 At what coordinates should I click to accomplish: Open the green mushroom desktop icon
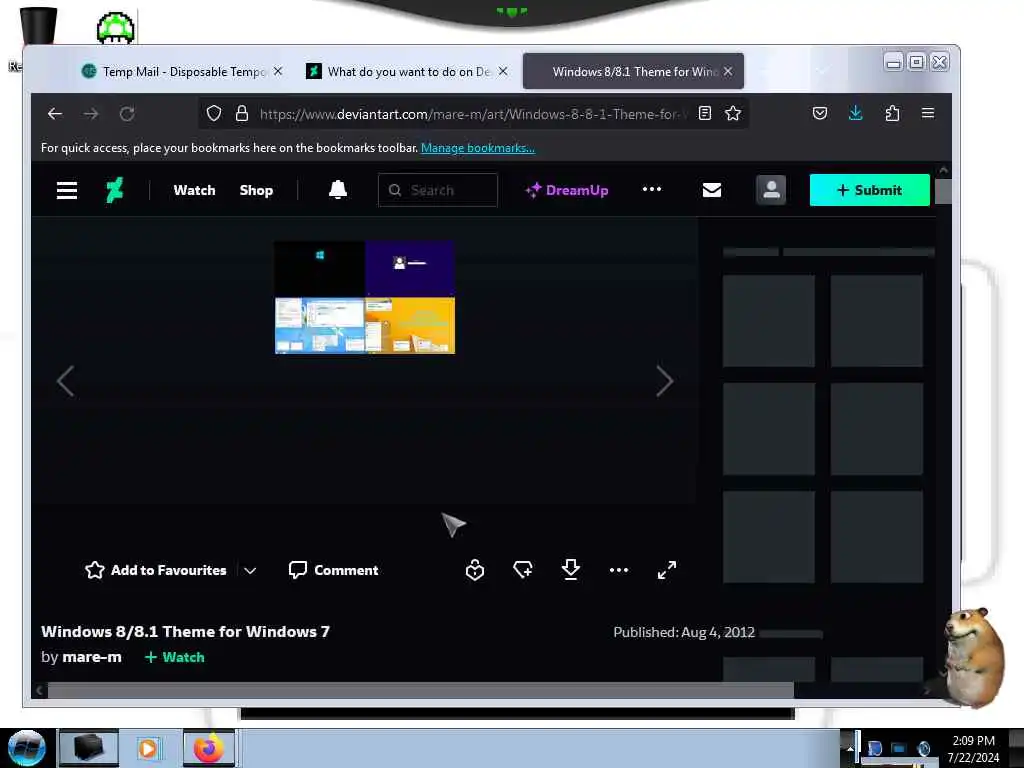pos(116,27)
